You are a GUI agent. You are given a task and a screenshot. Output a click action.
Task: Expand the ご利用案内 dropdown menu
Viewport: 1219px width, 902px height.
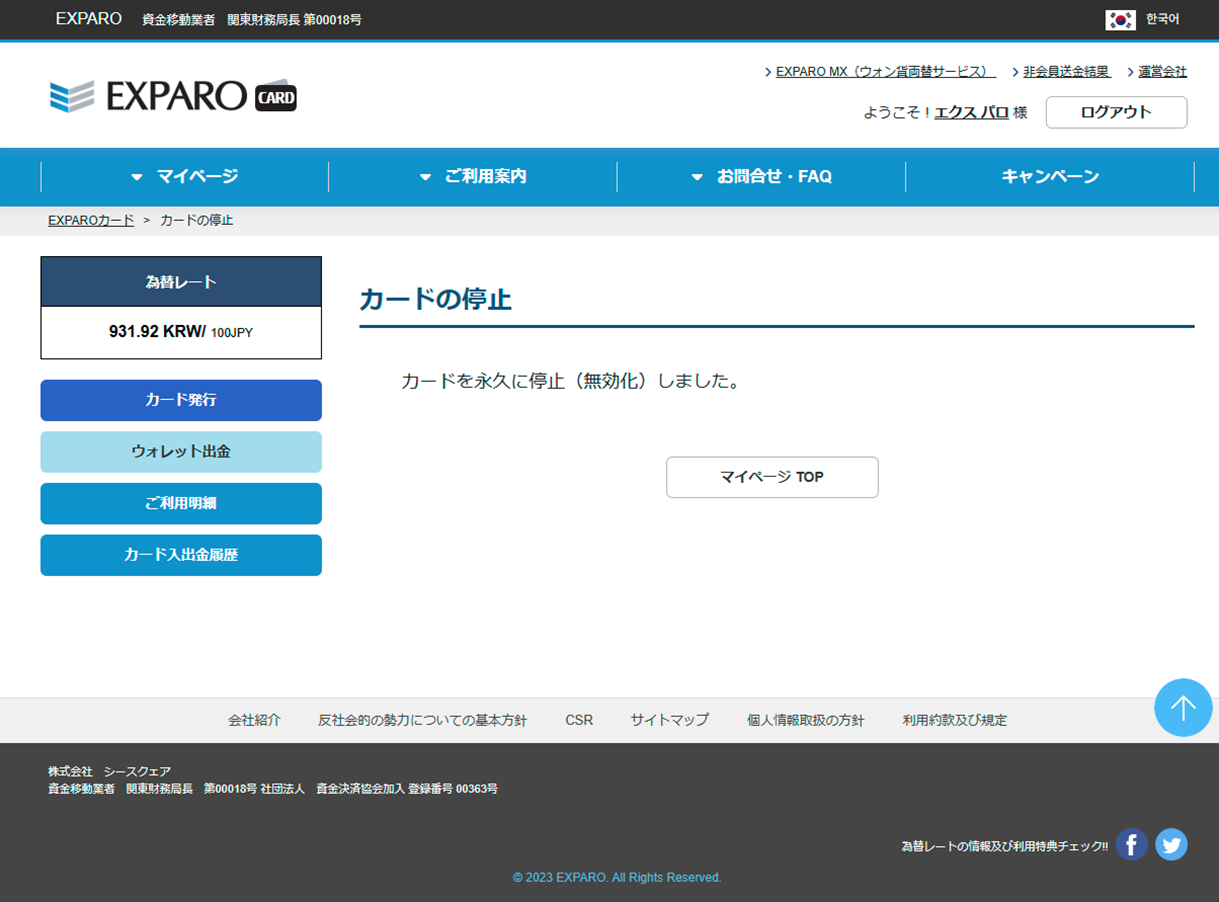pyautogui.click(x=473, y=177)
